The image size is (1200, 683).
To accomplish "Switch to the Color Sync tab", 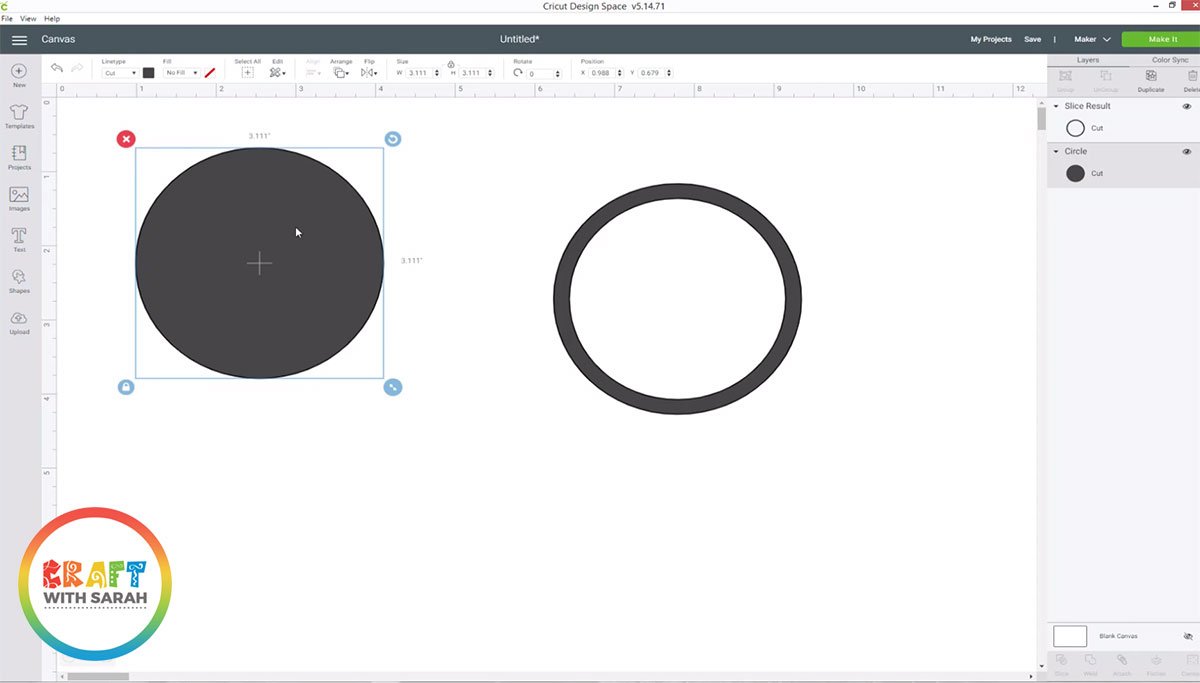I will click(1170, 60).
